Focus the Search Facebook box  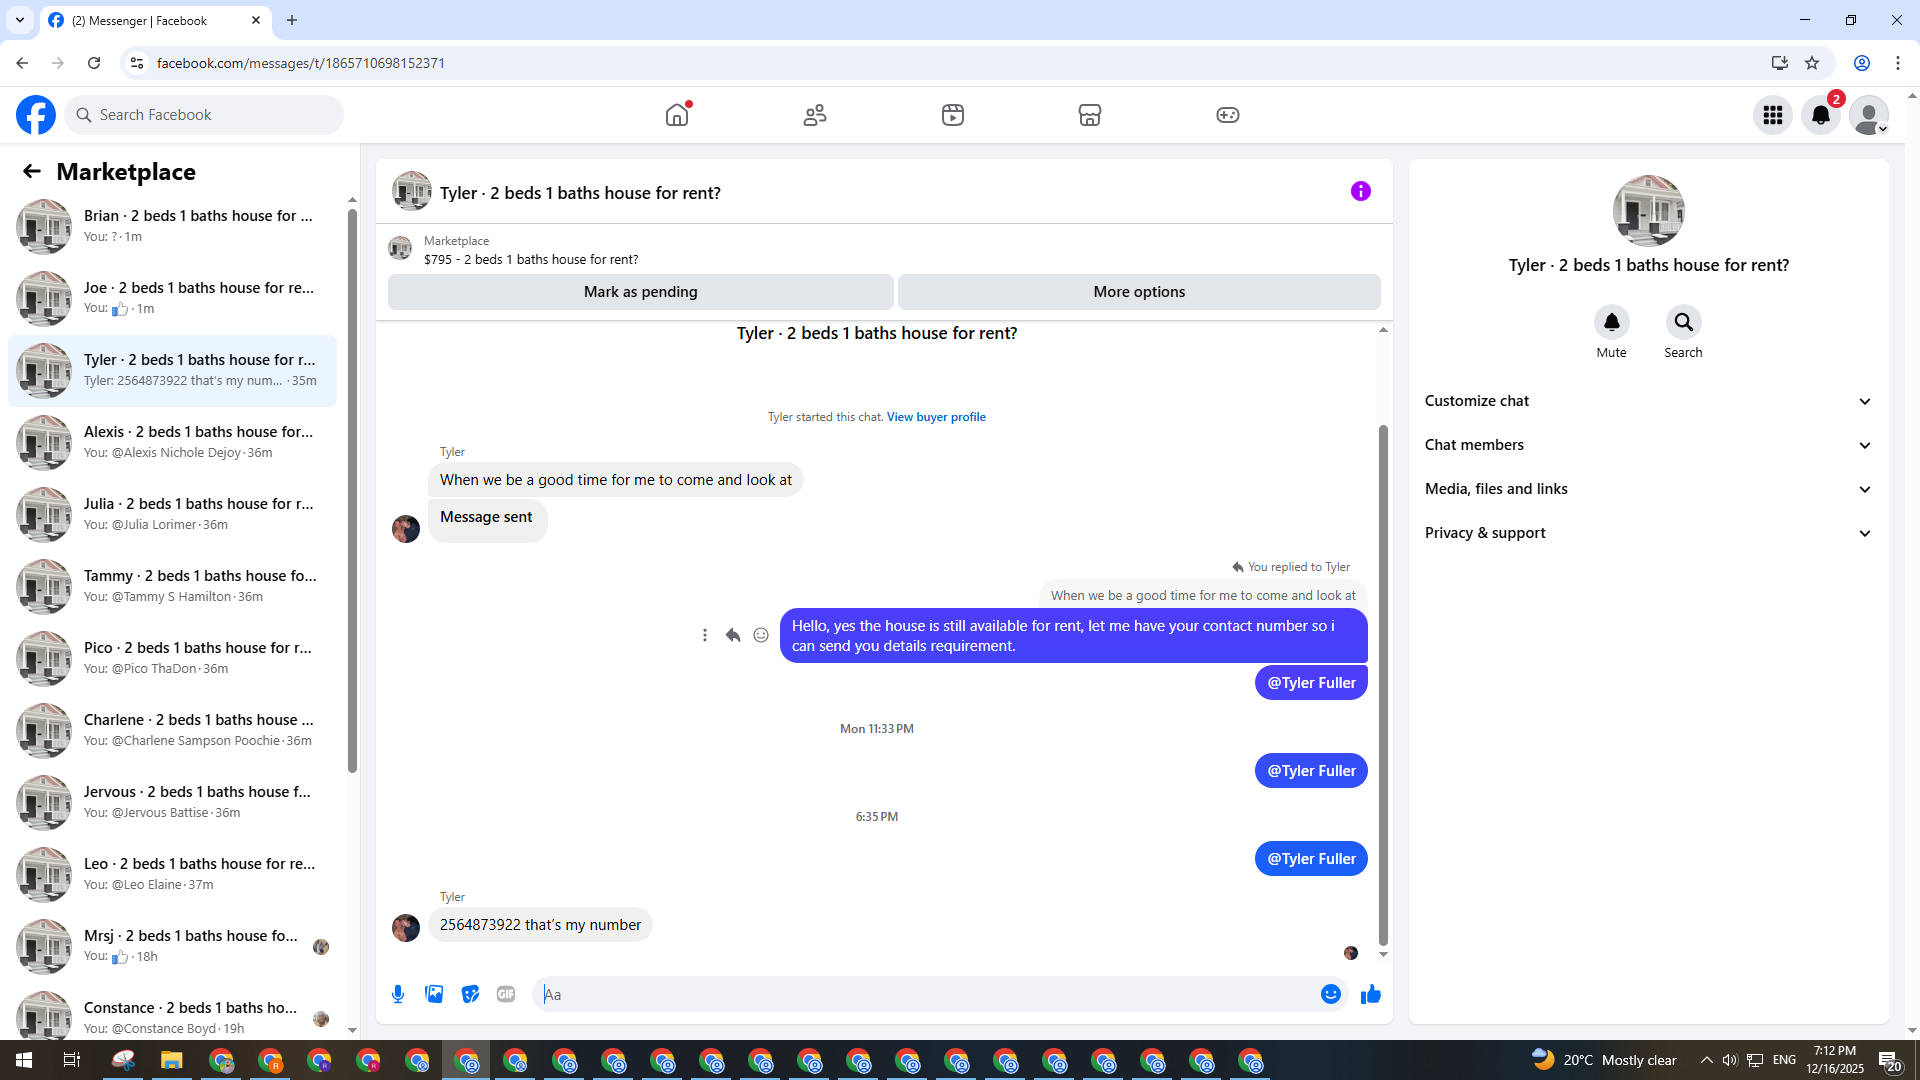tap(205, 115)
